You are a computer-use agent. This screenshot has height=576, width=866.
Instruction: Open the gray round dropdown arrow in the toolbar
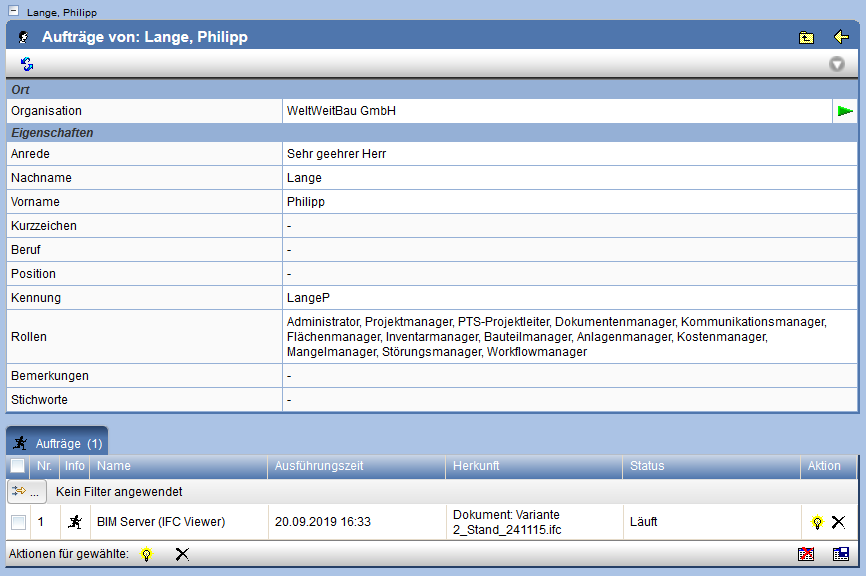tap(837, 64)
